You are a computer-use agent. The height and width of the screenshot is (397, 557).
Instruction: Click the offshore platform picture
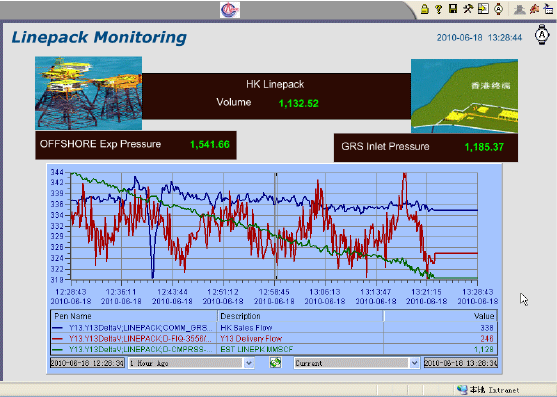(88, 93)
